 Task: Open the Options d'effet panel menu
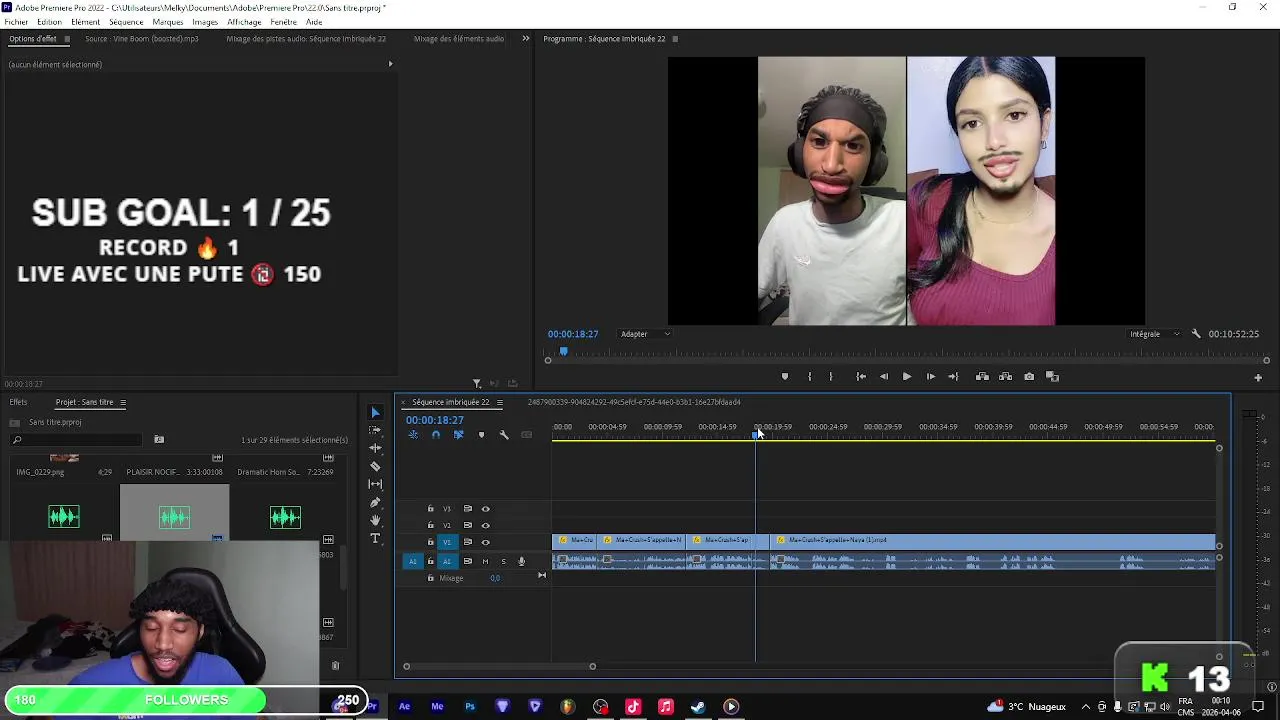pyautogui.click(x=67, y=39)
